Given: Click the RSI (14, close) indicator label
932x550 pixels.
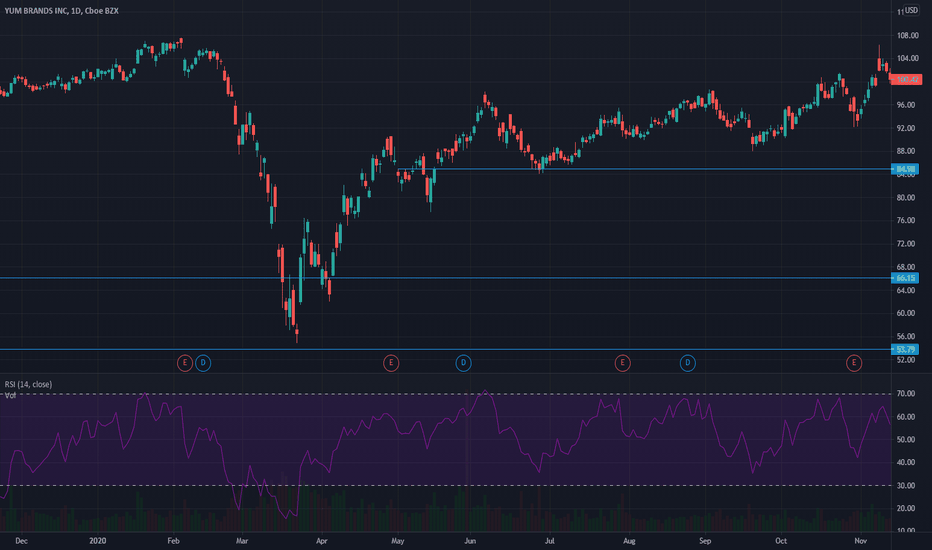Looking at the screenshot, I should pos(28,385).
